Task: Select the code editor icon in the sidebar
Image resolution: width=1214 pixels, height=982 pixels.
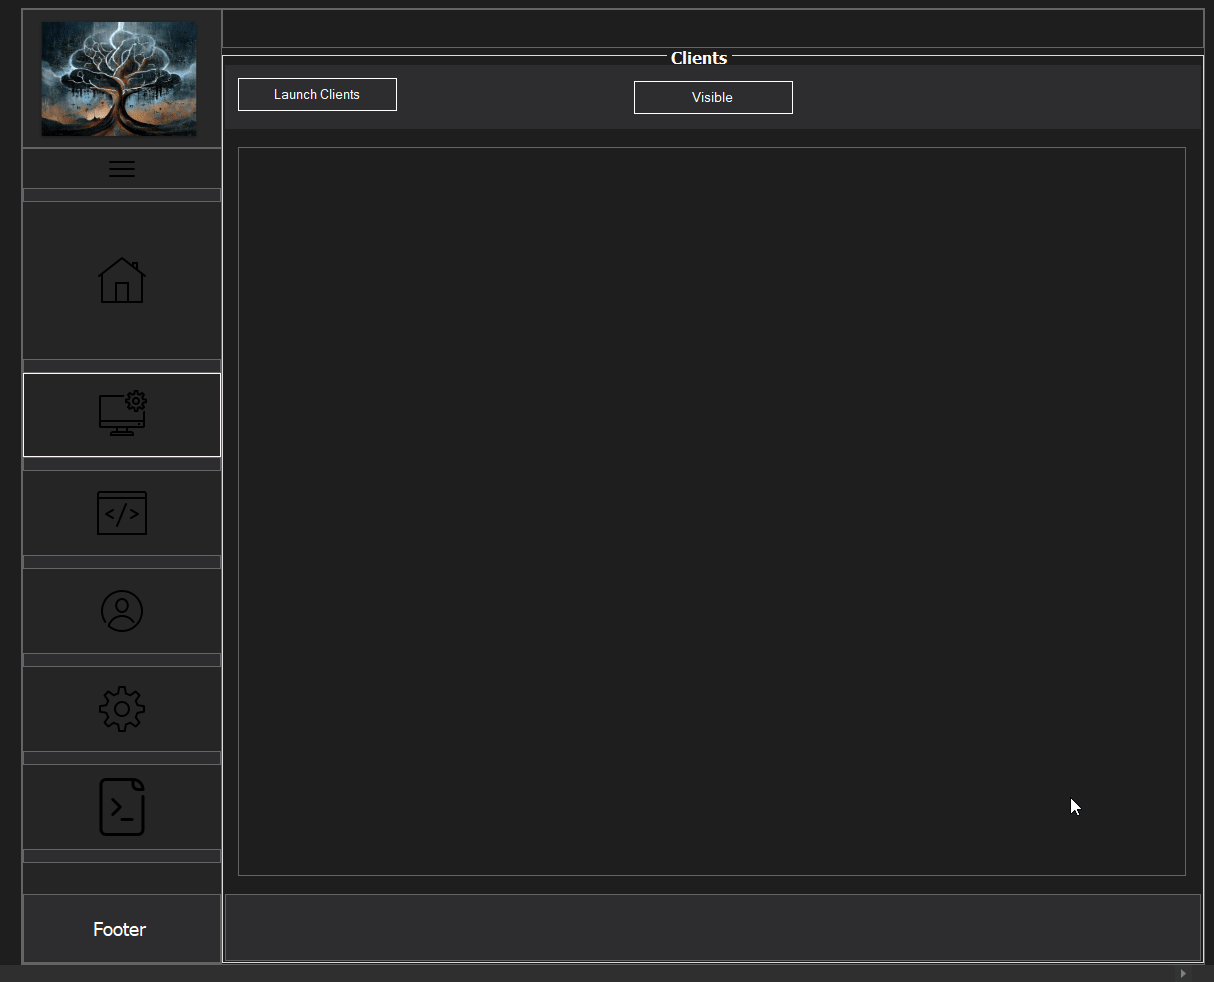Action: coord(121,513)
